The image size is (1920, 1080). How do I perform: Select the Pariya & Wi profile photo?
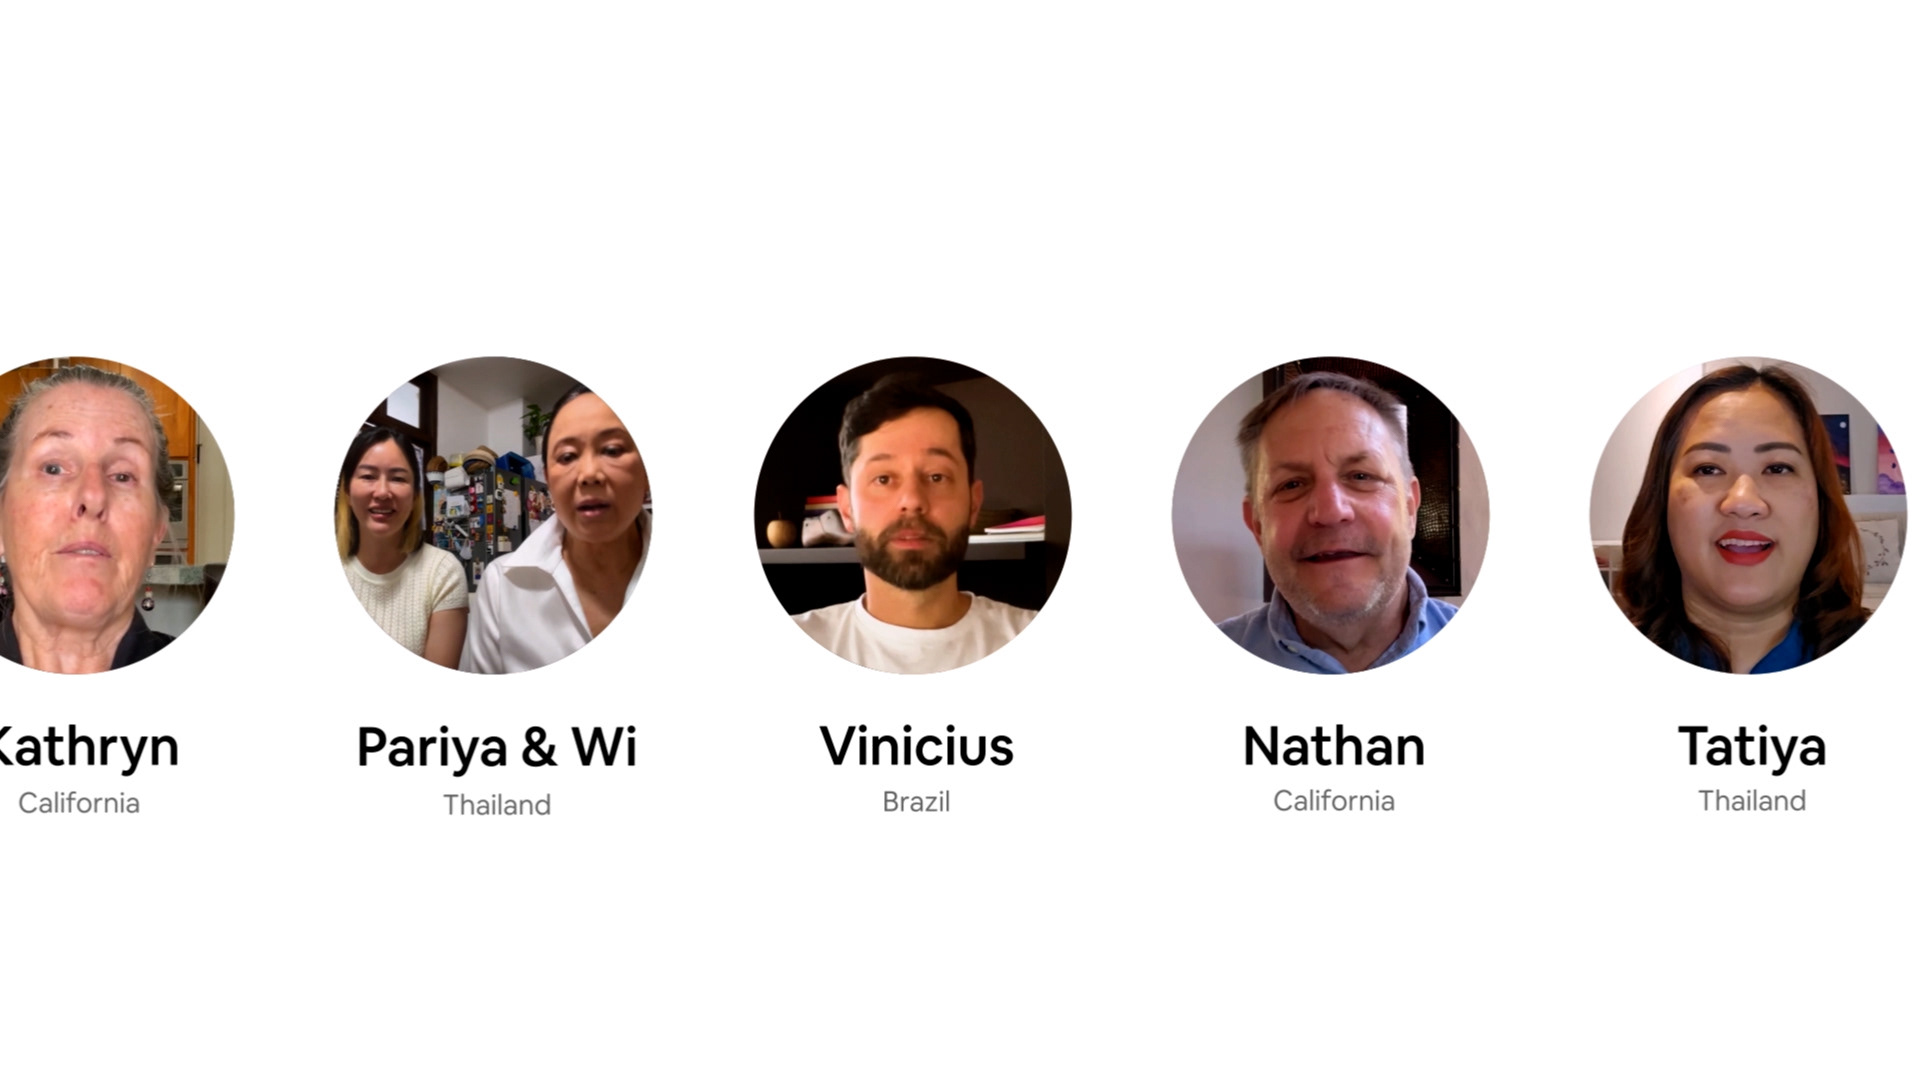pos(493,515)
